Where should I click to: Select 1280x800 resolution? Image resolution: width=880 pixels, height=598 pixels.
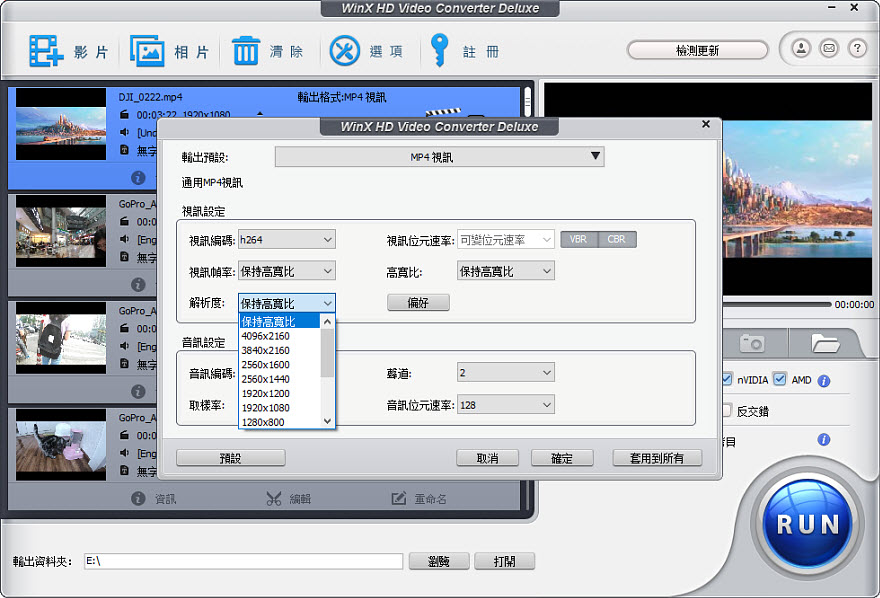[279, 422]
